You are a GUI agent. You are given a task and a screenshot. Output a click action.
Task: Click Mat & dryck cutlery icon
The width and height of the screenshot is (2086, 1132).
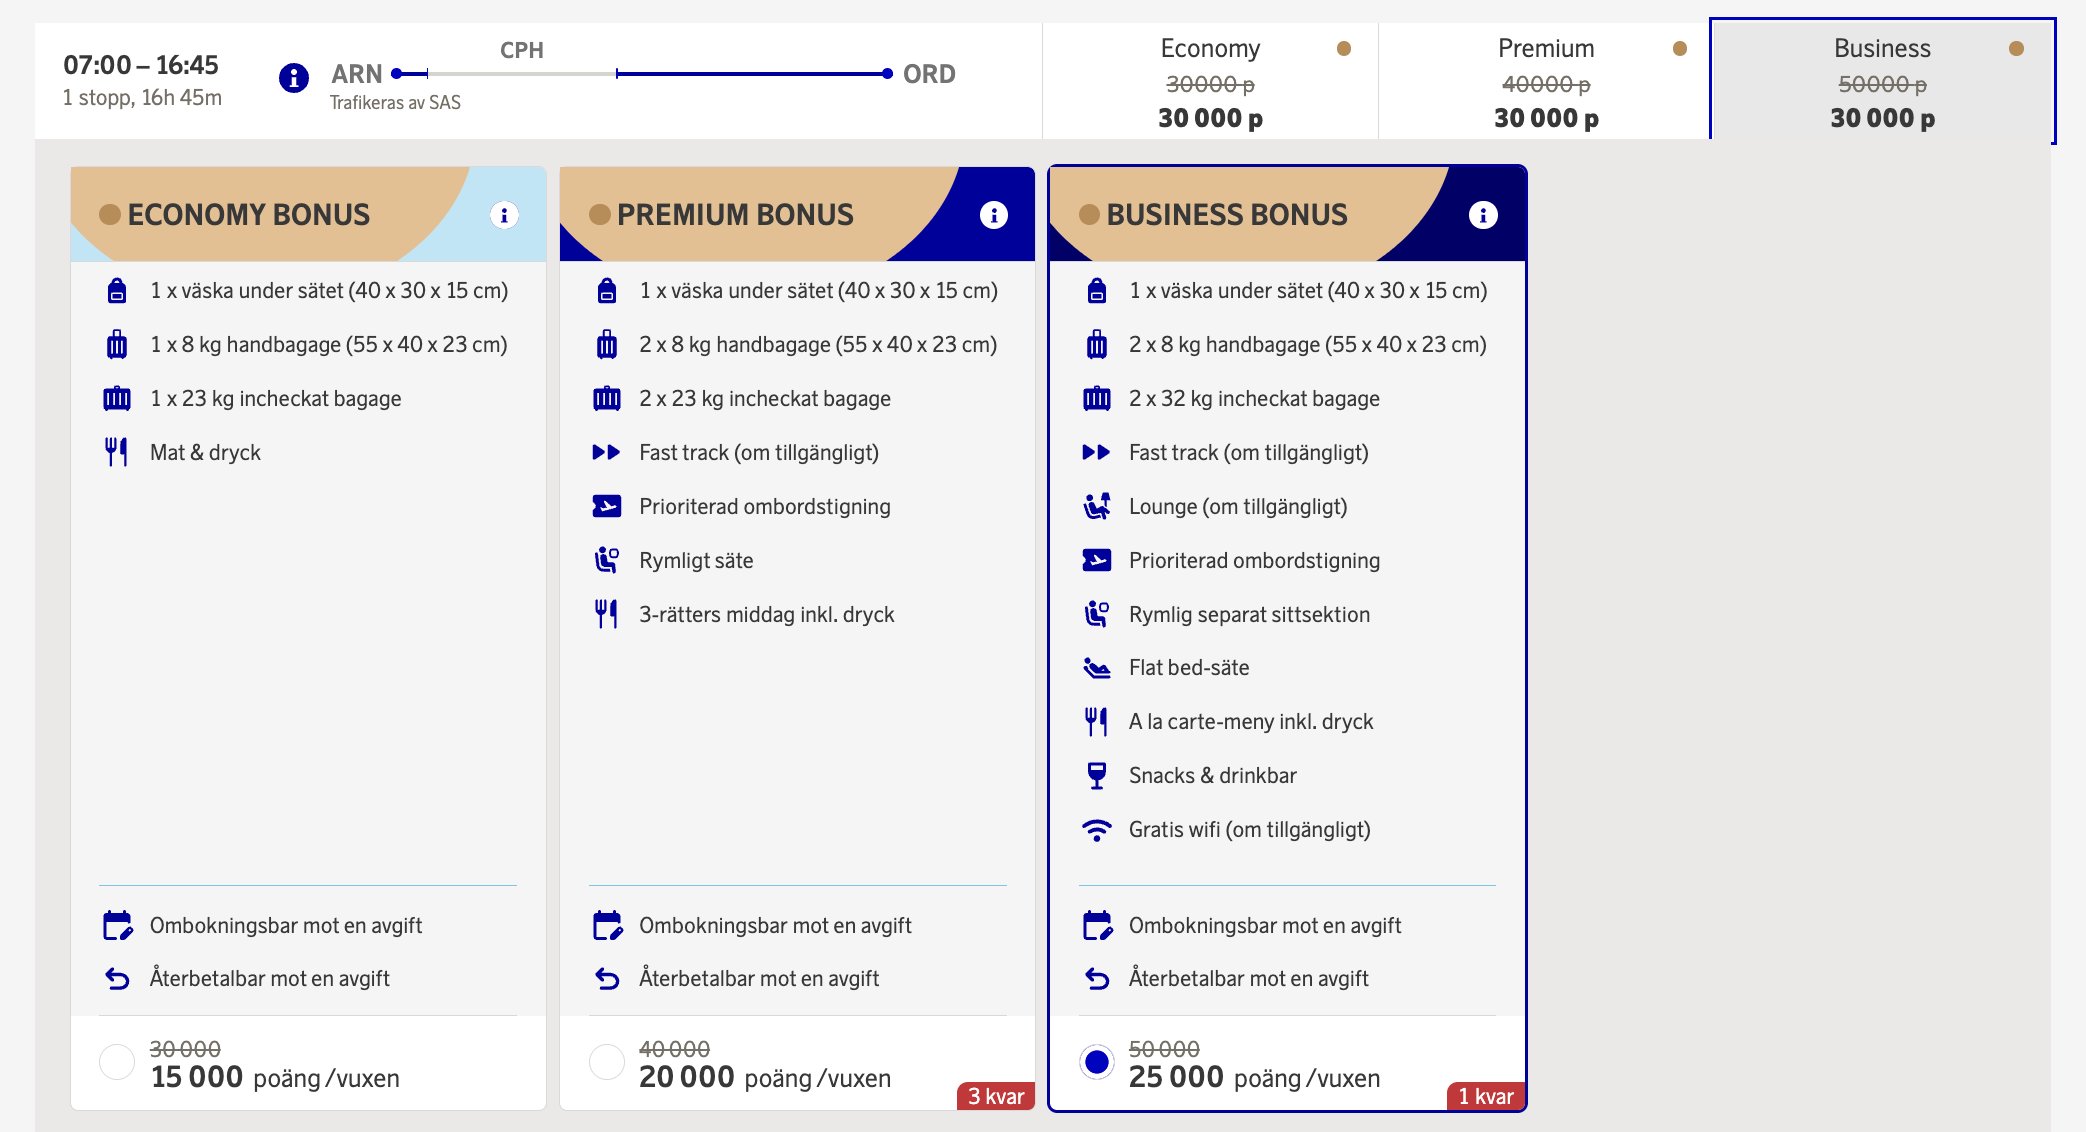[117, 453]
